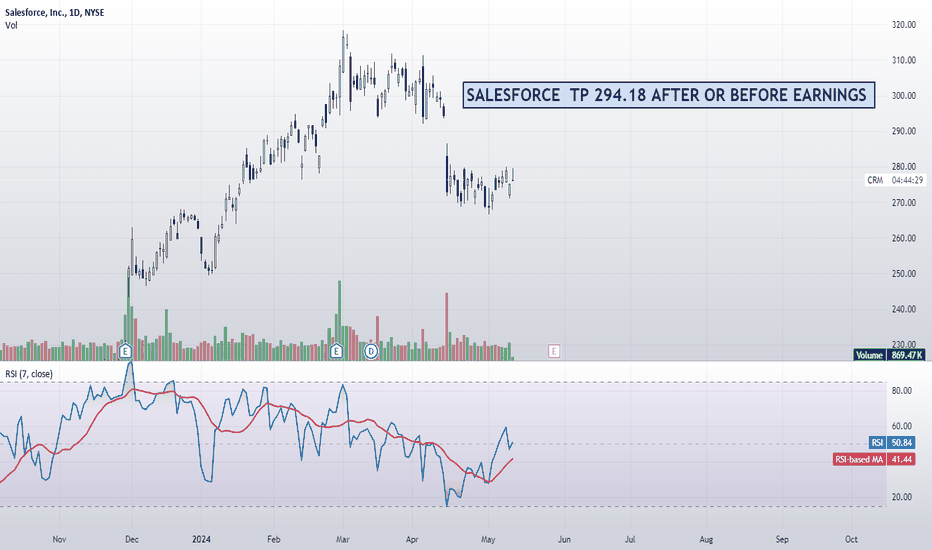Image resolution: width=932 pixels, height=550 pixels.
Task: Click the 280.00 price axis label
Action: 903,167
